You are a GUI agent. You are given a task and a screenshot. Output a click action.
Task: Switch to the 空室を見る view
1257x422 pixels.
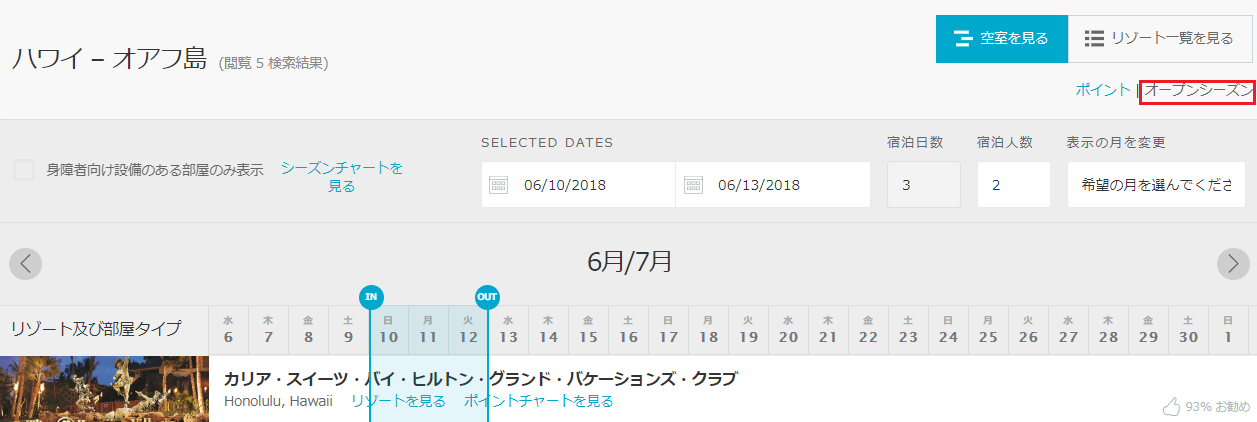point(1002,39)
